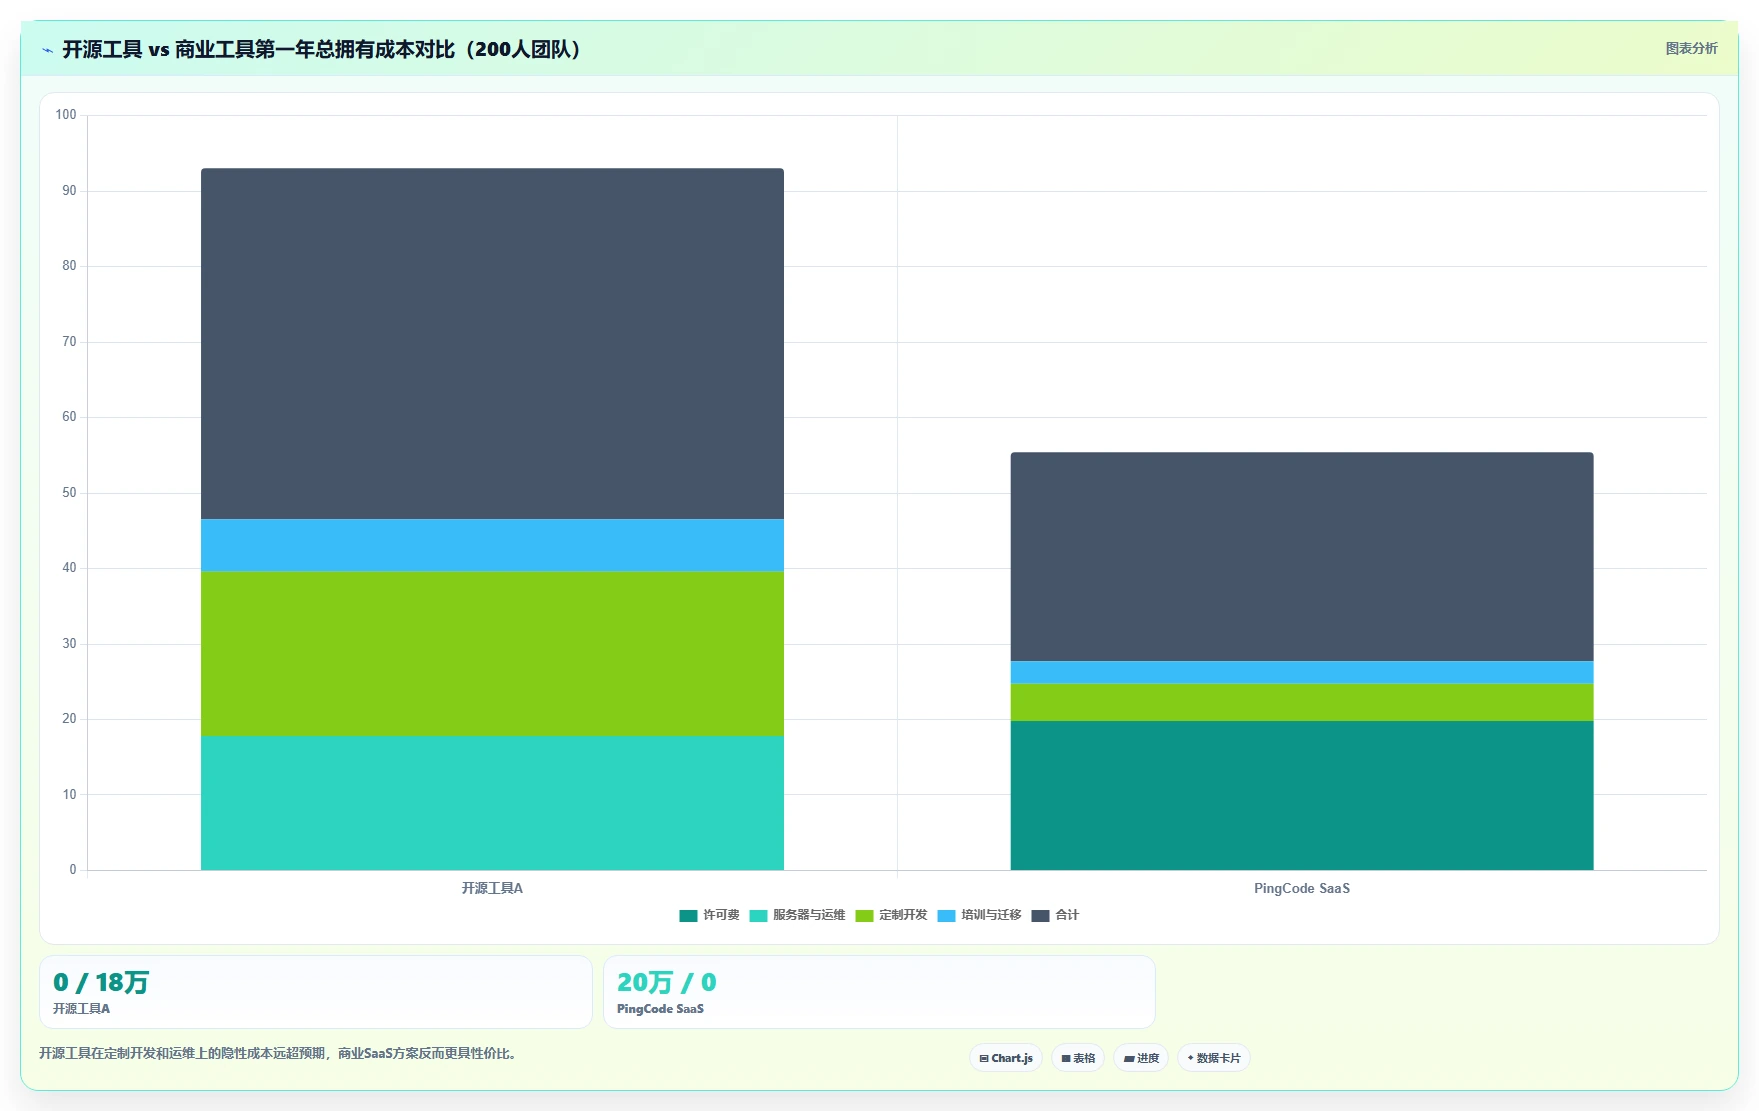Screen dimensions: 1759x1111
Task: Click the chart icon beside the title
Action: pos(47,50)
